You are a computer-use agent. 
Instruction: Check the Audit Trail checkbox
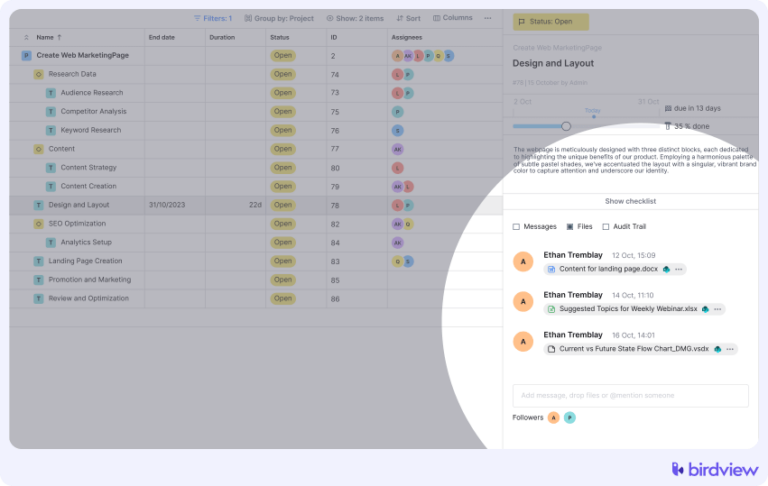pyautogui.click(x=606, y=227)
